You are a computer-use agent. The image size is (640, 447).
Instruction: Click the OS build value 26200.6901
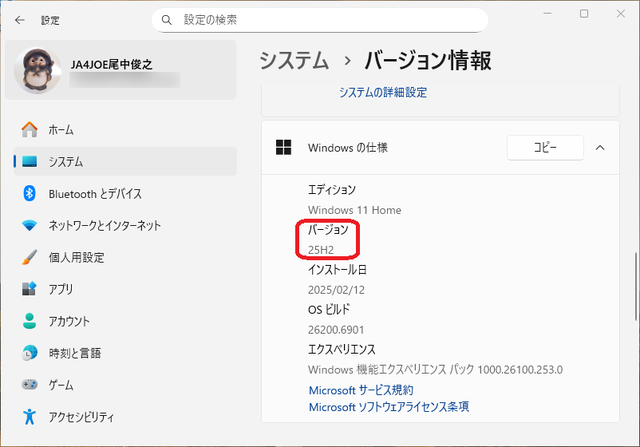[x=336, y=329]
